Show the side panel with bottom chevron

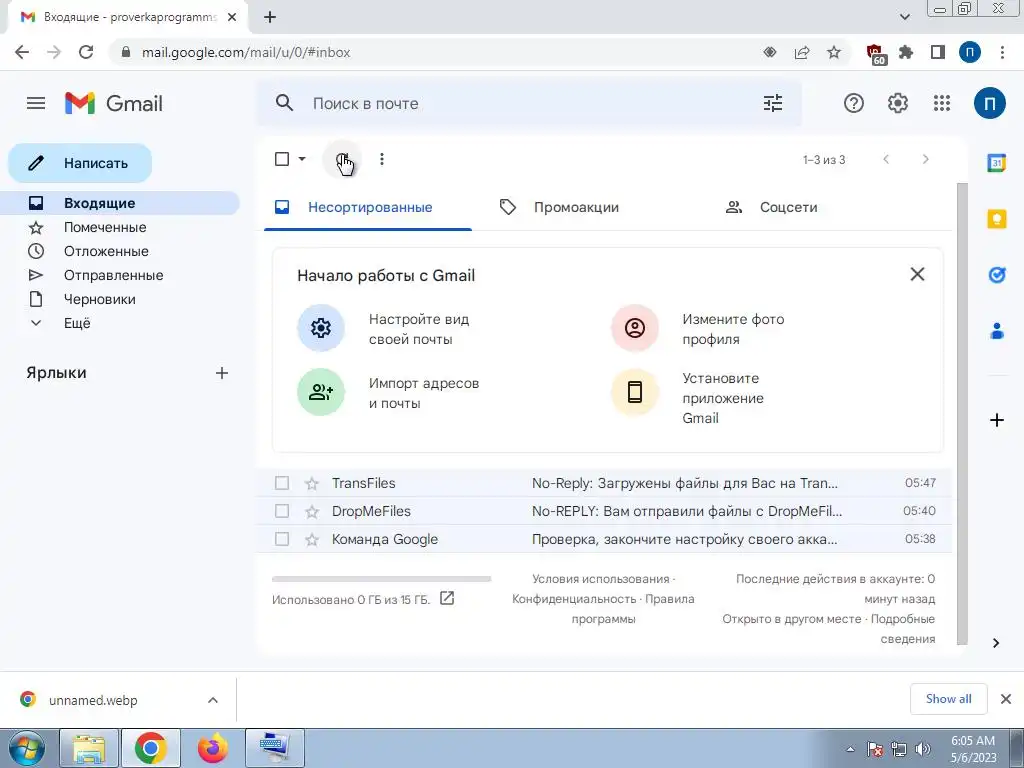point(996,643)
